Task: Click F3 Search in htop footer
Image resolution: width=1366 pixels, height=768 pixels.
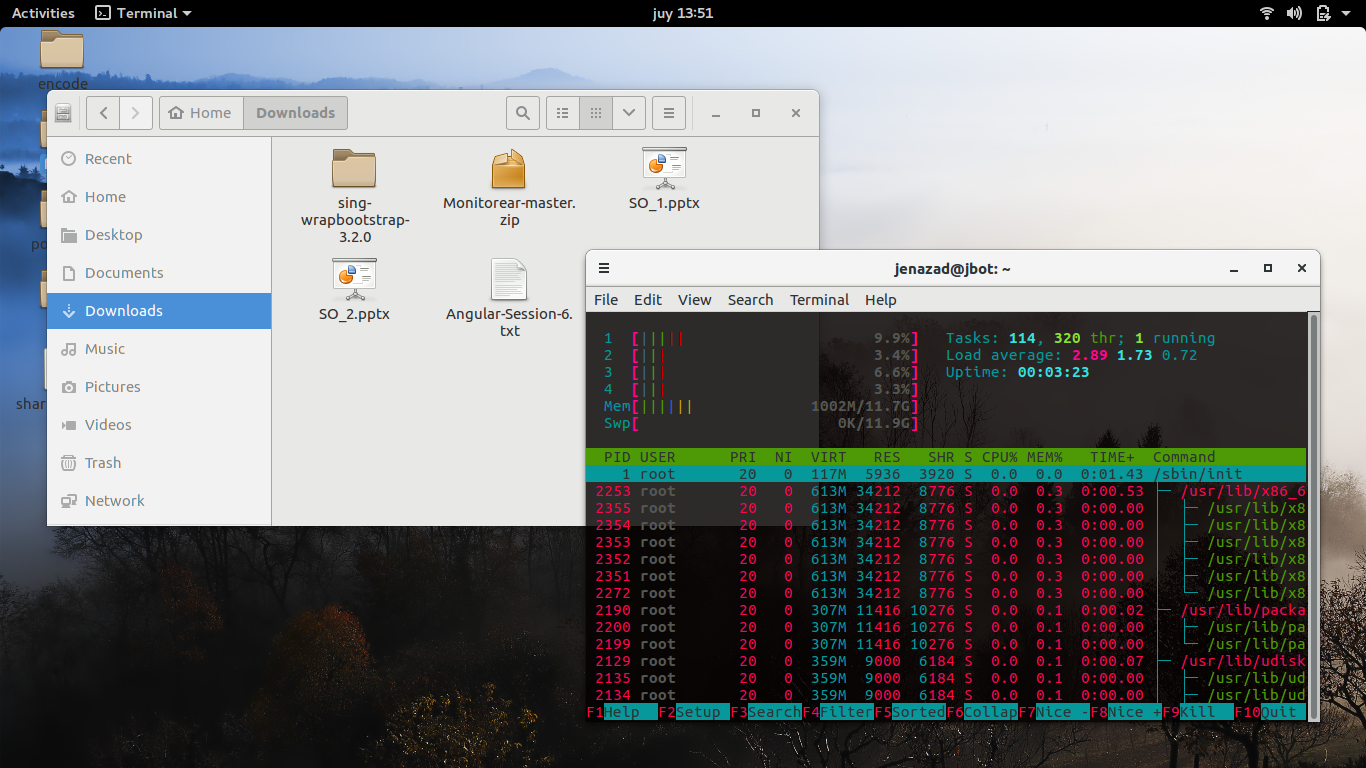Action: point(766,712)
